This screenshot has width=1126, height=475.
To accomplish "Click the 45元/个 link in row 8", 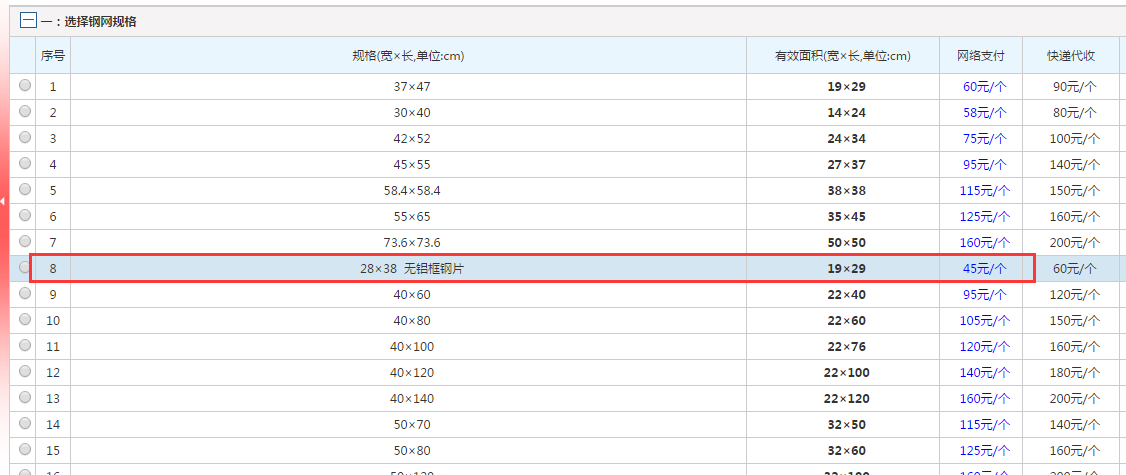I will (985, 269).
